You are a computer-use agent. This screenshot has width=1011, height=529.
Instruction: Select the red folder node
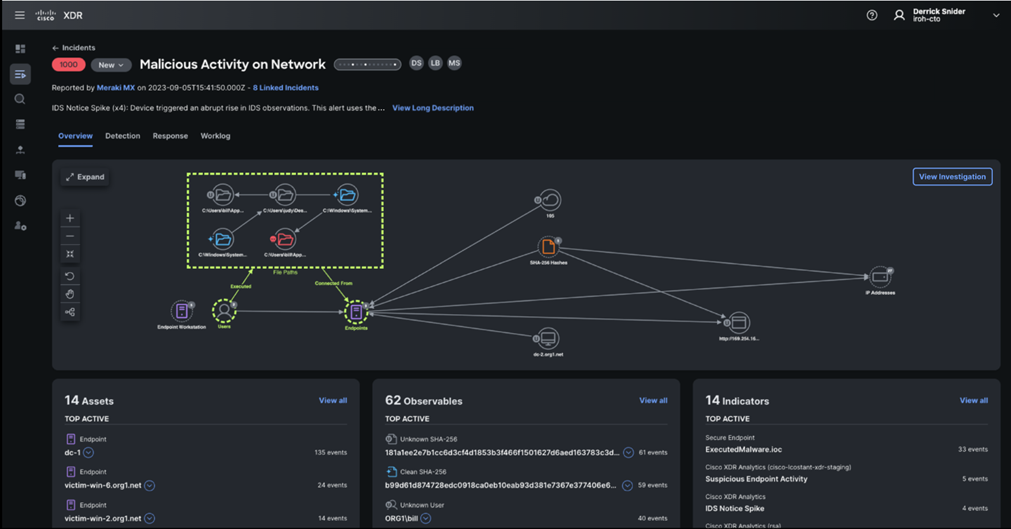tap(284, 239)
